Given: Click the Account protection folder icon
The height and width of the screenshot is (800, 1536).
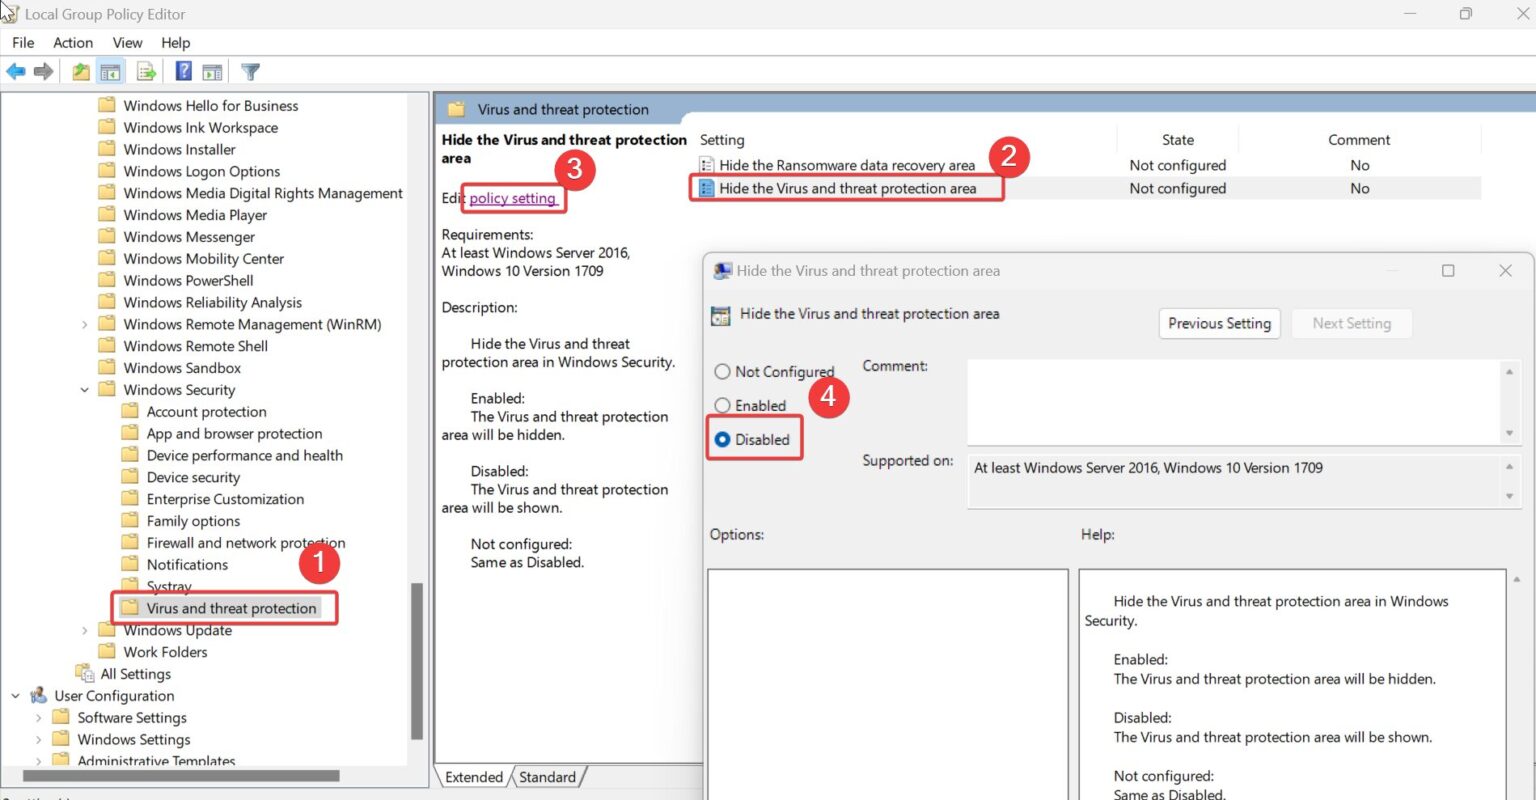Looking at the screenshot, I should 130,412.
